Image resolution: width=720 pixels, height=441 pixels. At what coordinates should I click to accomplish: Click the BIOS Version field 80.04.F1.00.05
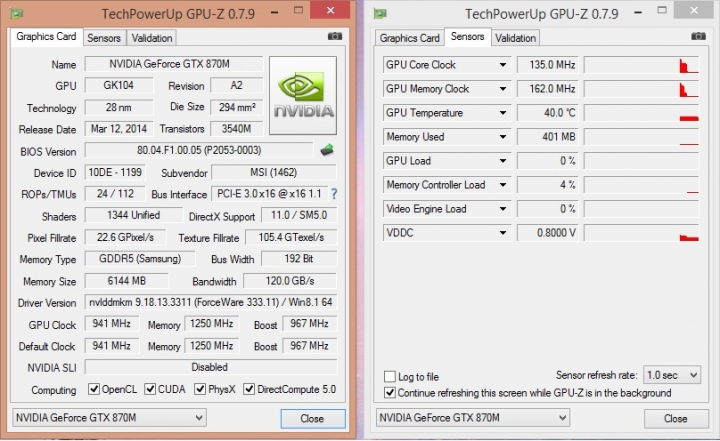[199, 150]
